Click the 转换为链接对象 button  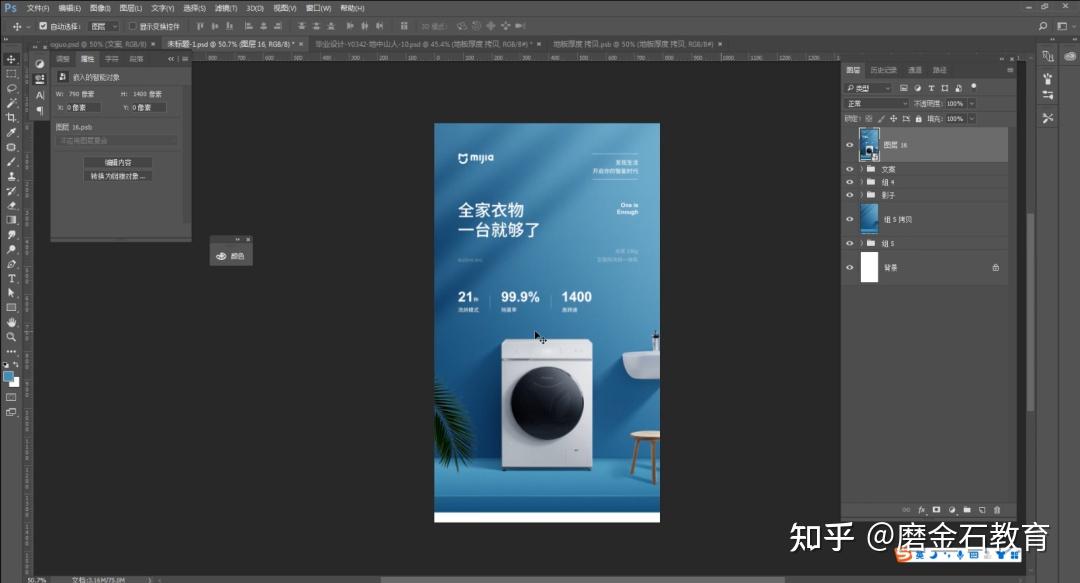pos(118,176)
